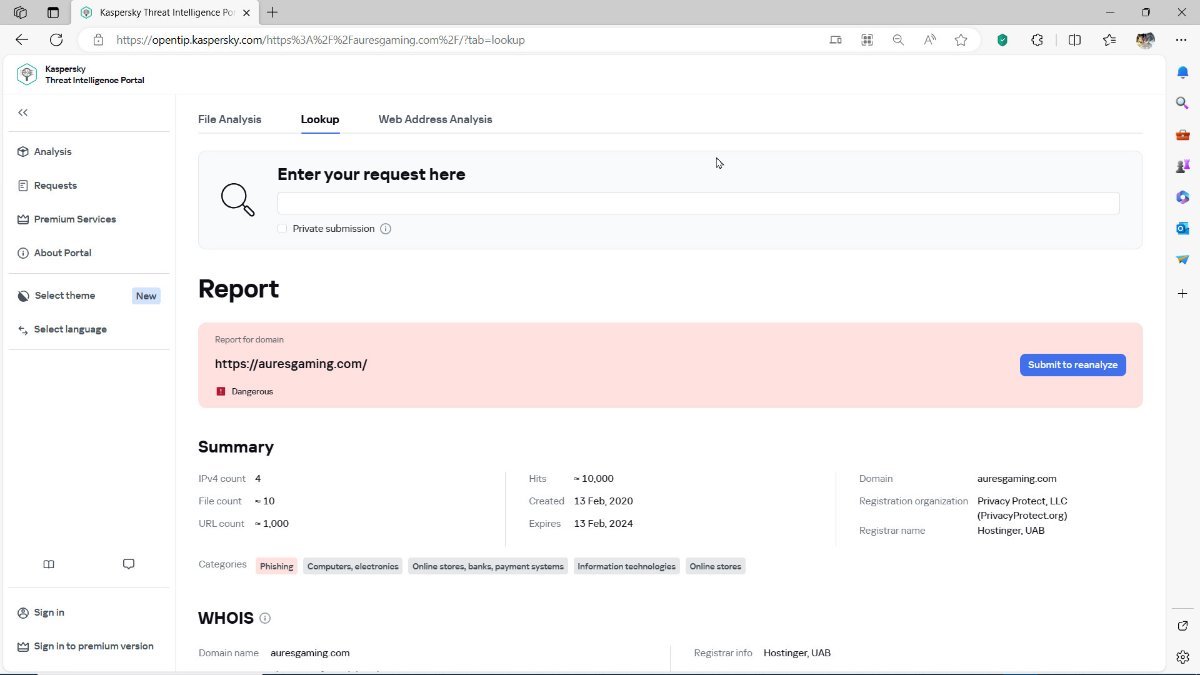Click the browser profile avatar
Viewport: 1200px width, 675px height.
coord(1145,40)
